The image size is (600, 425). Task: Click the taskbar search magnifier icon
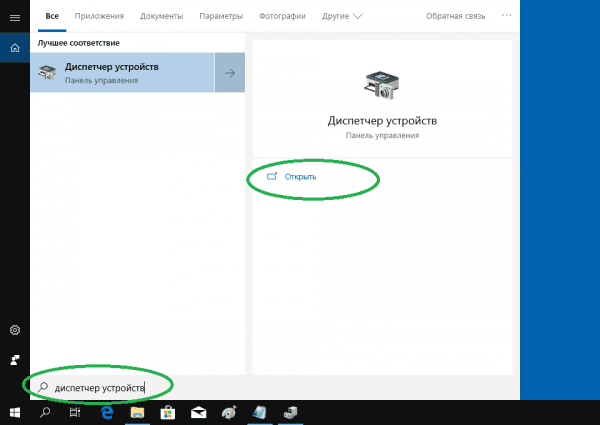tap(45, 412)
